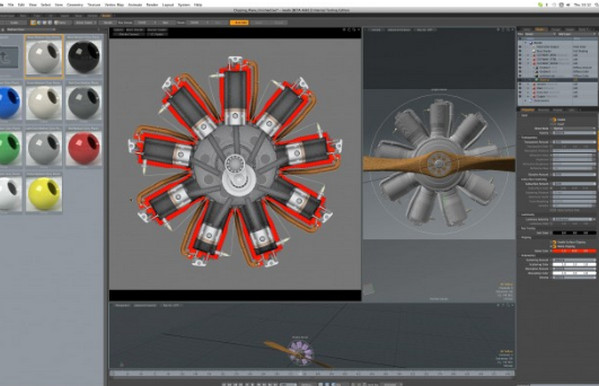
Task: Adjust the Density slider
Action: click(x=574, y=278)
